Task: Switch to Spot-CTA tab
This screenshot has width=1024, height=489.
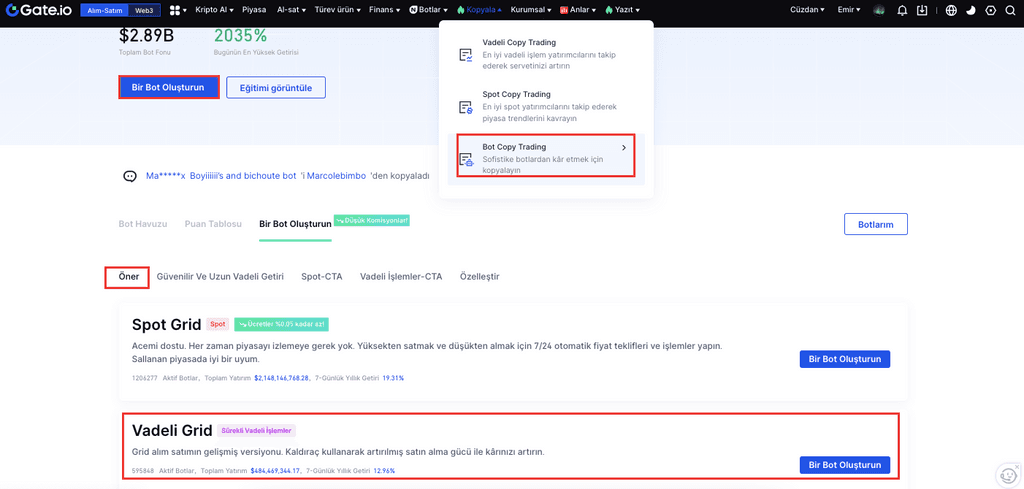Action: tap(321, 276)
